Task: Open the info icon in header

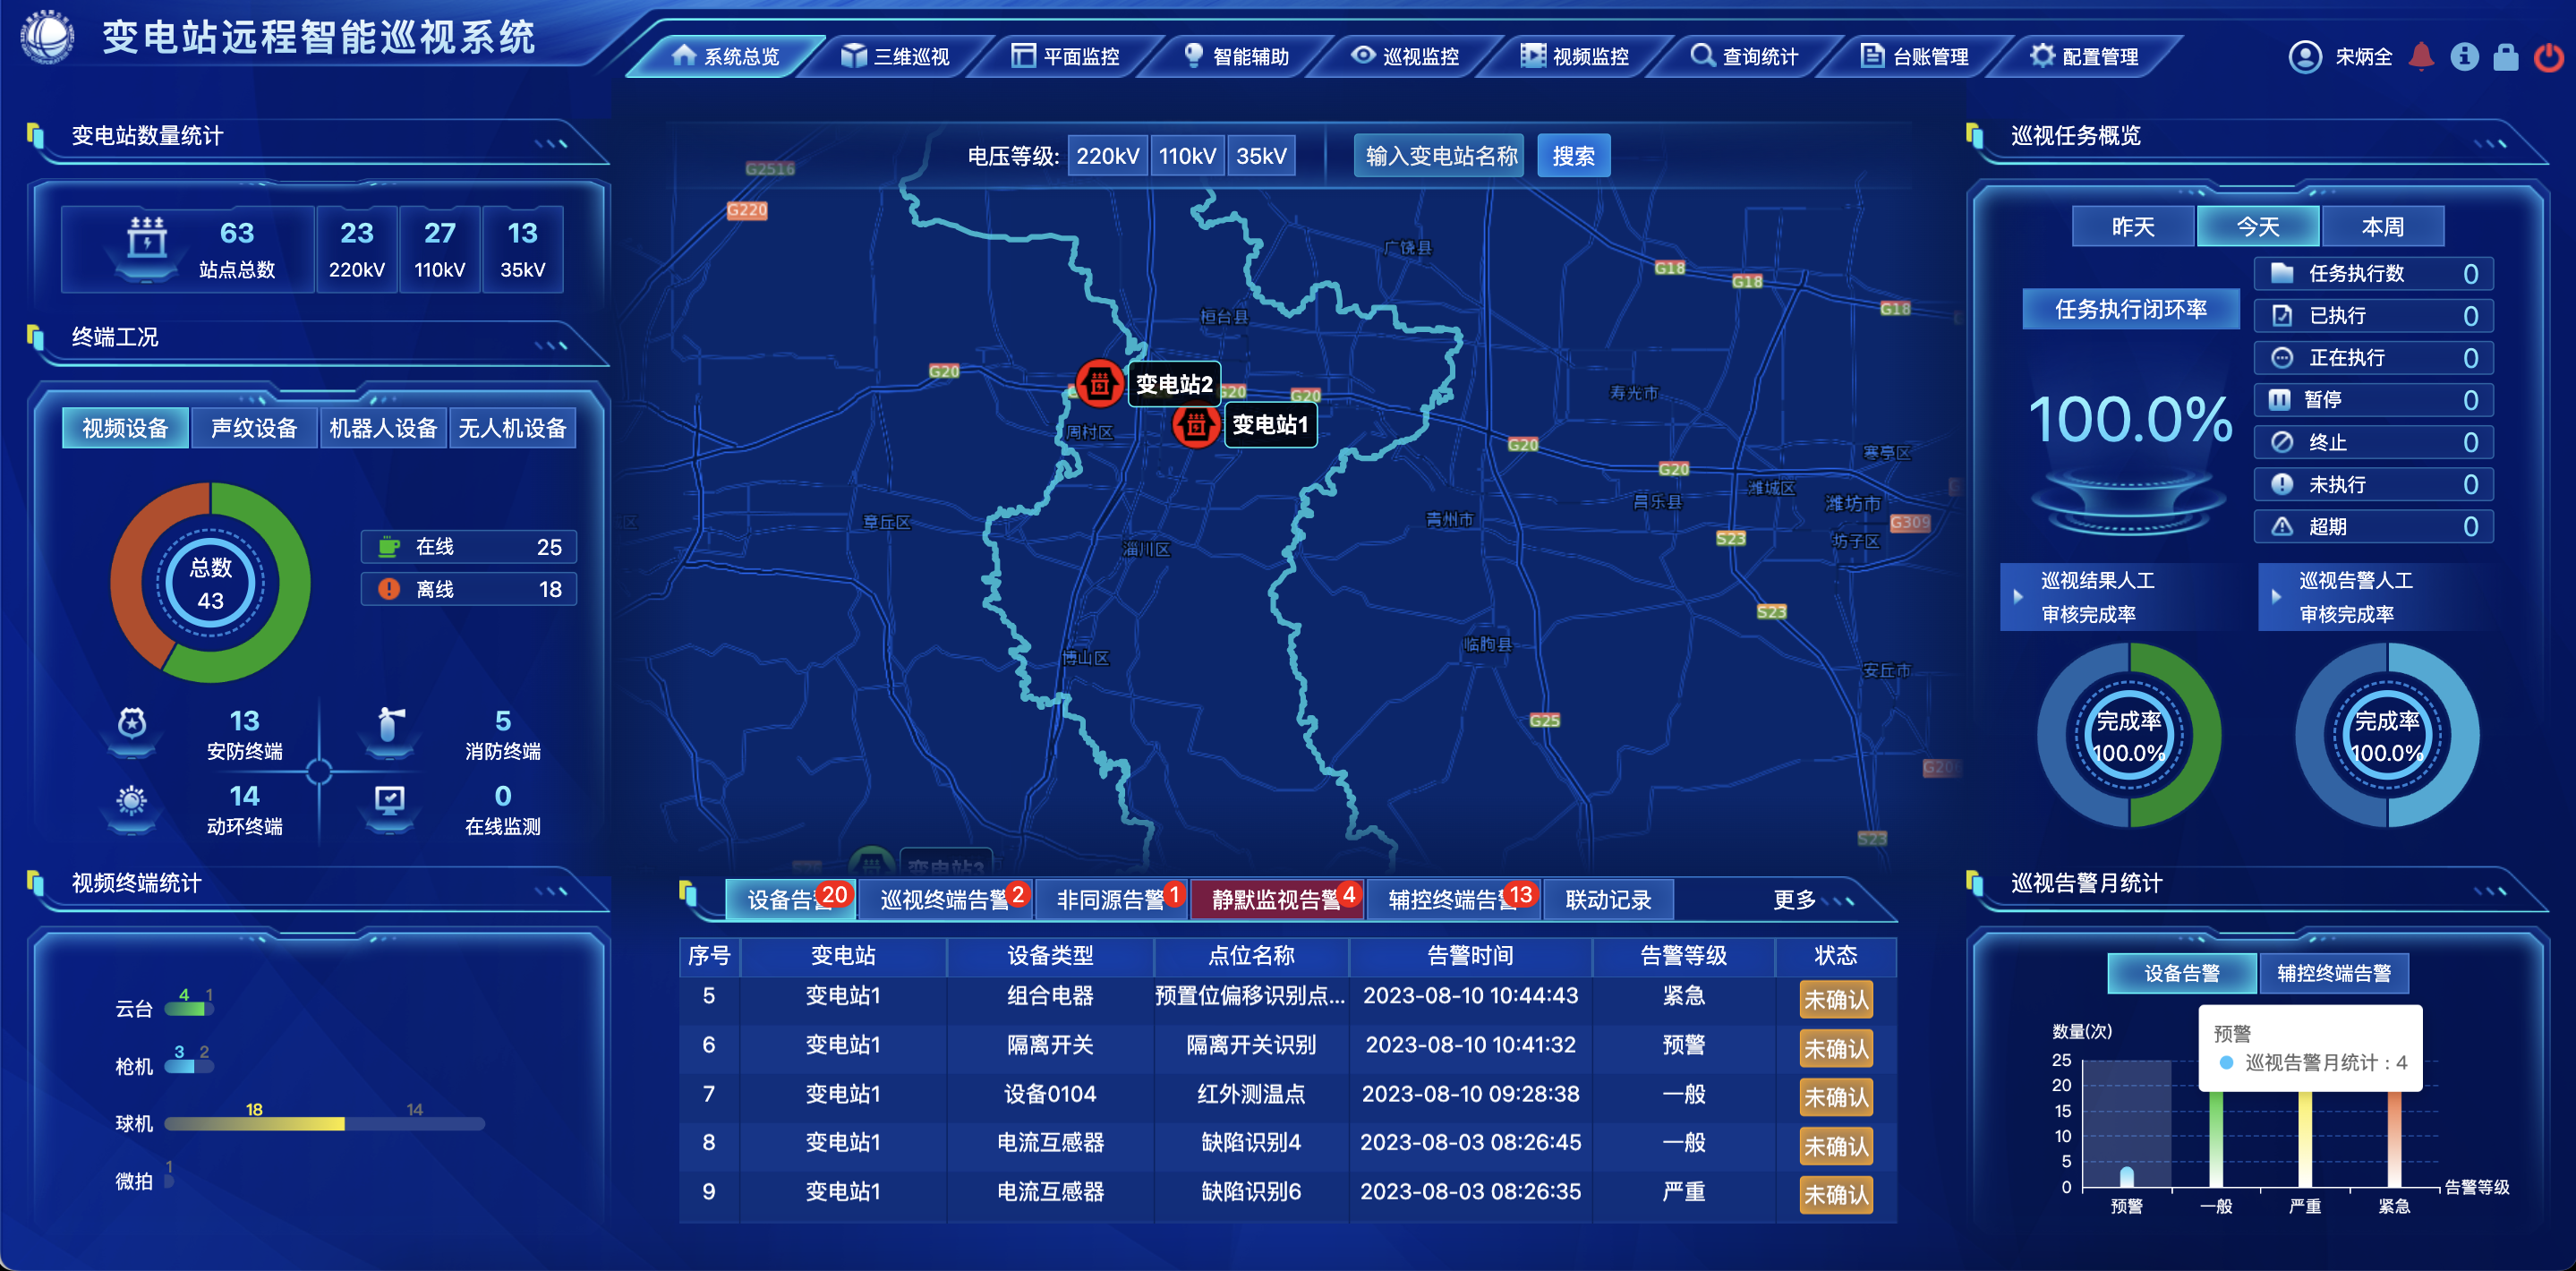Action: [2464, 56]
